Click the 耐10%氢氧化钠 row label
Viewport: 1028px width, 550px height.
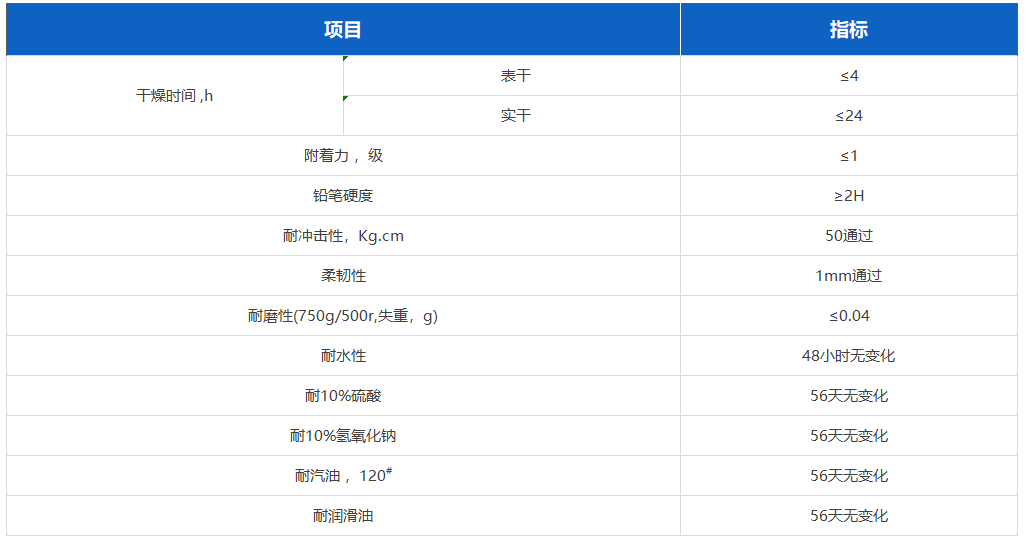tap(343, 436)
